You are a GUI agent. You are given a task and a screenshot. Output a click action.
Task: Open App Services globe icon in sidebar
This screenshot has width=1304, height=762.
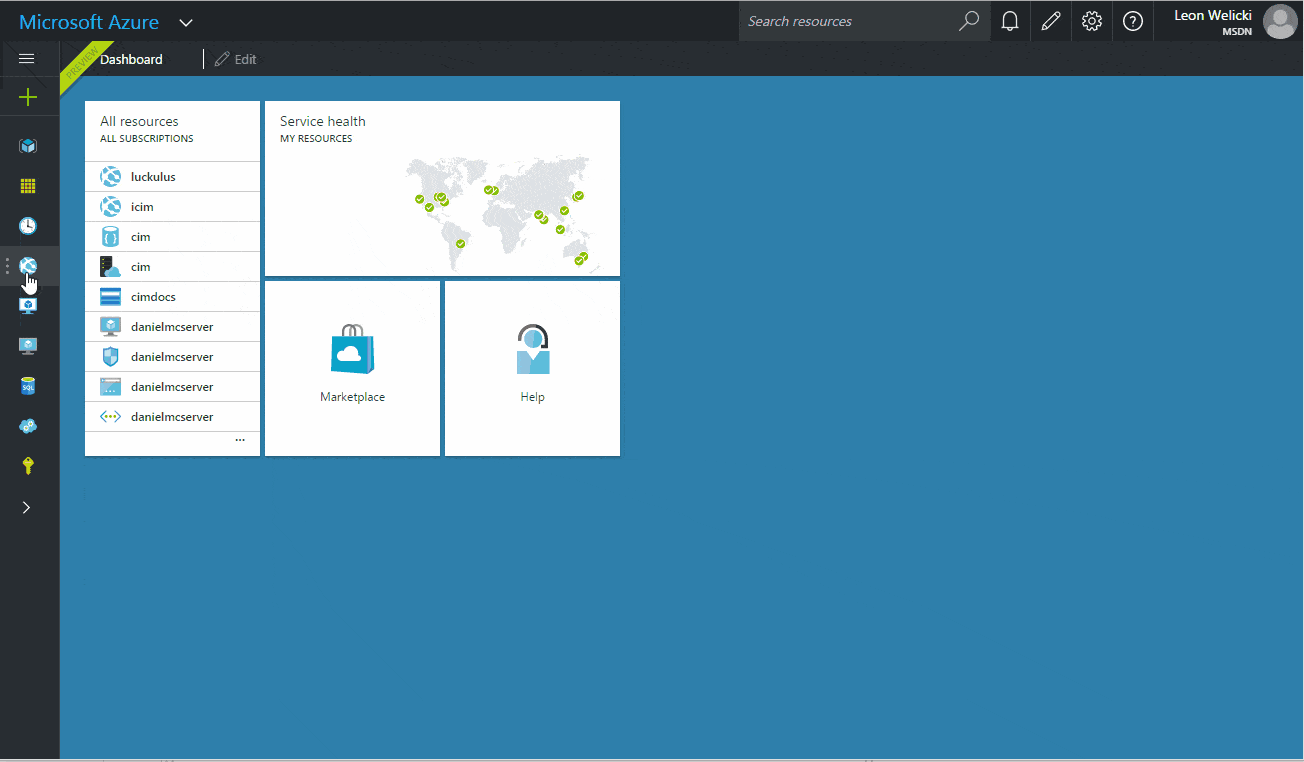(28, 266)
